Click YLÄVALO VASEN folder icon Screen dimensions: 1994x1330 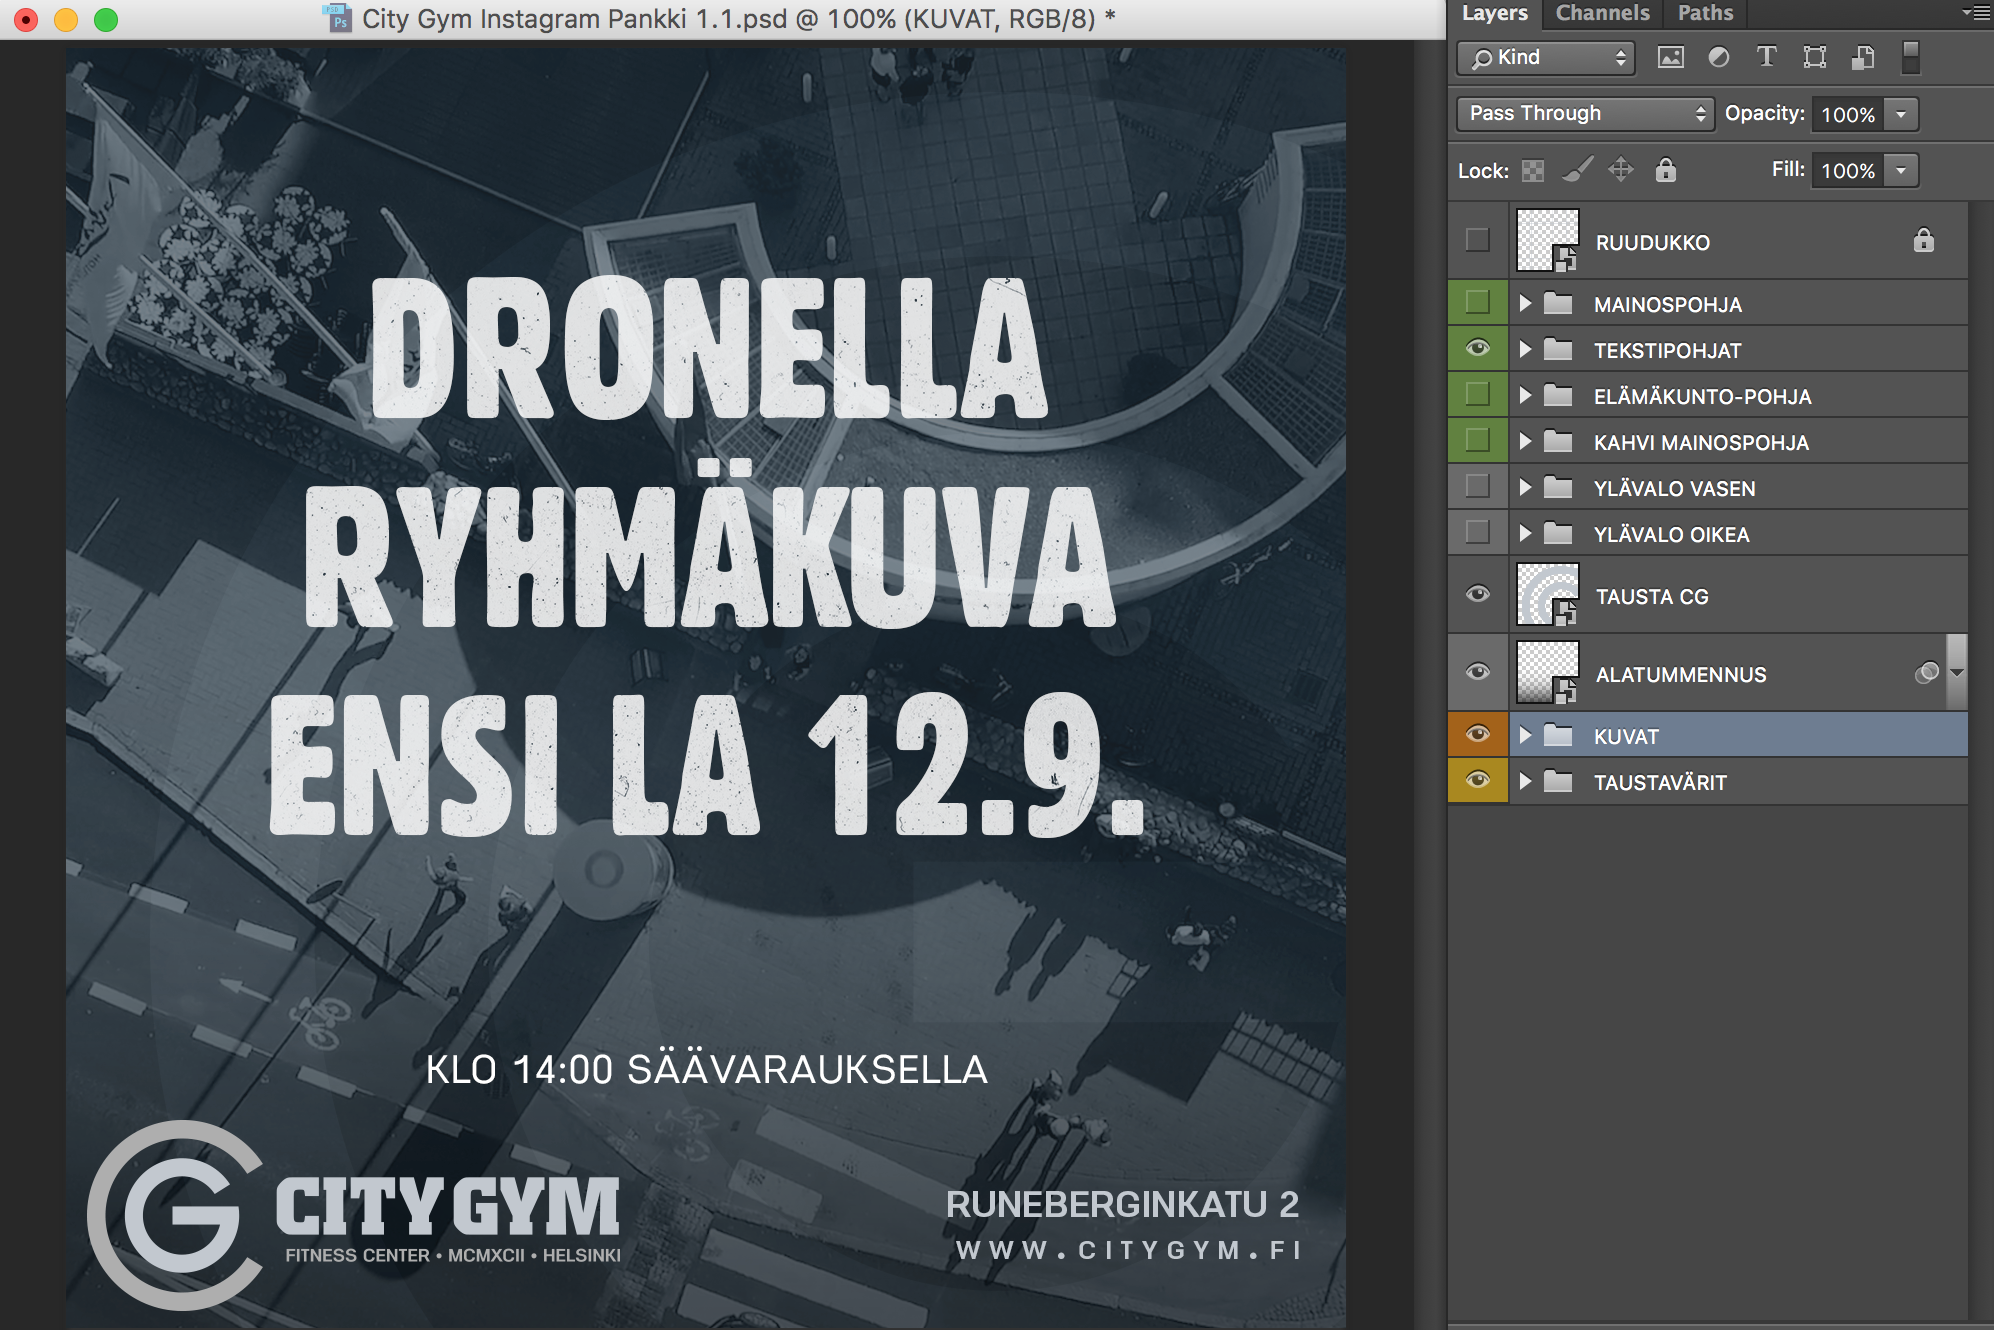[1558, 487]
